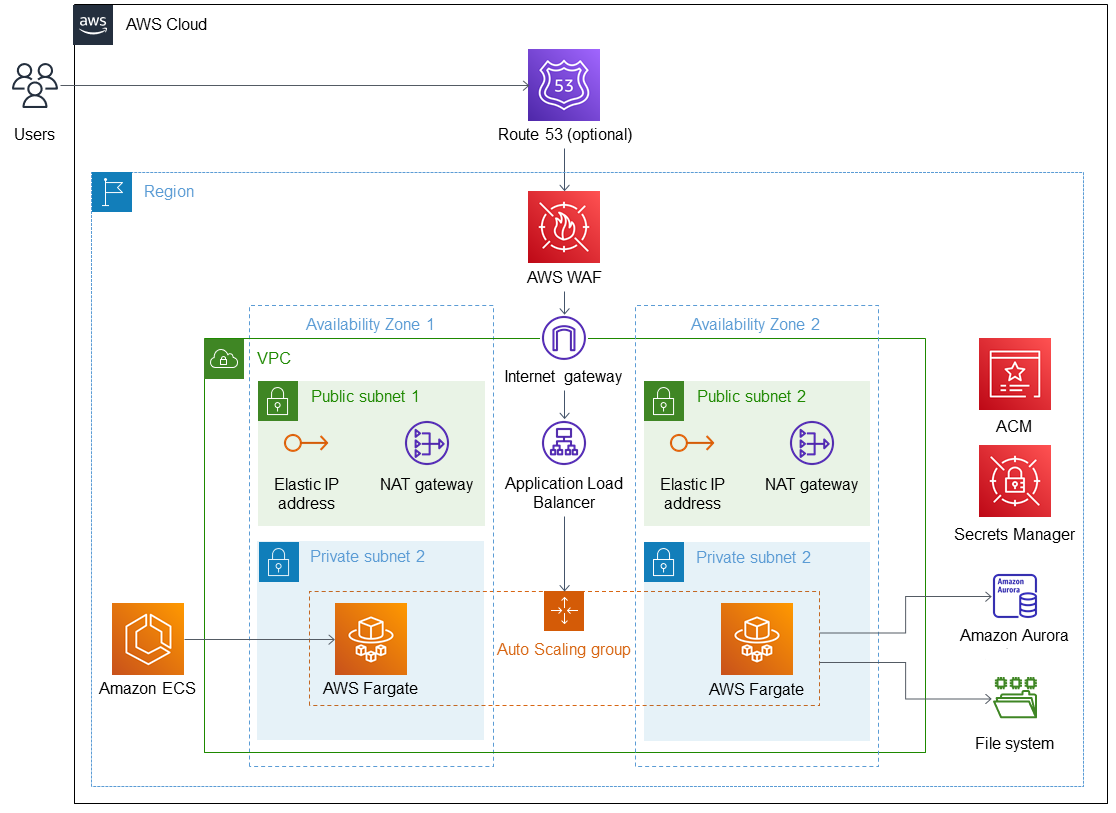Viewport: 1116px width, 813px height.
Task: Select "Private subnet 2" title in Availability Zone 2
Action: coord(753,557)
